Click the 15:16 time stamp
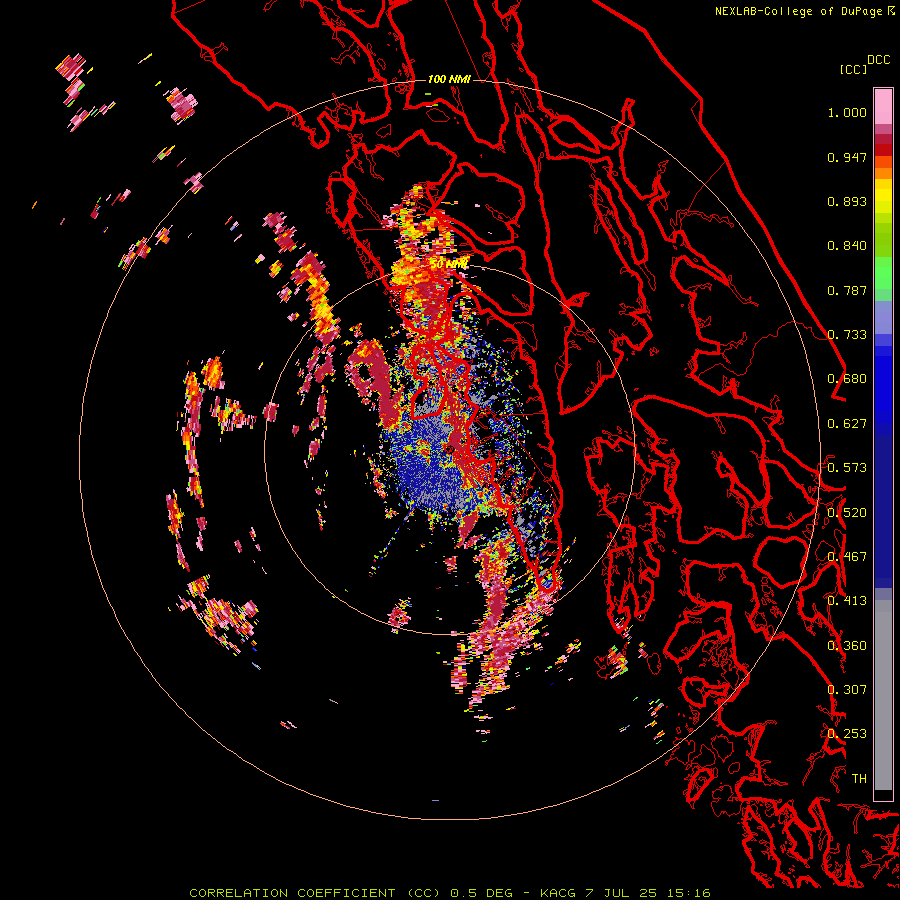Viewport: 900px width, 900px height. (x=689, y=893)
